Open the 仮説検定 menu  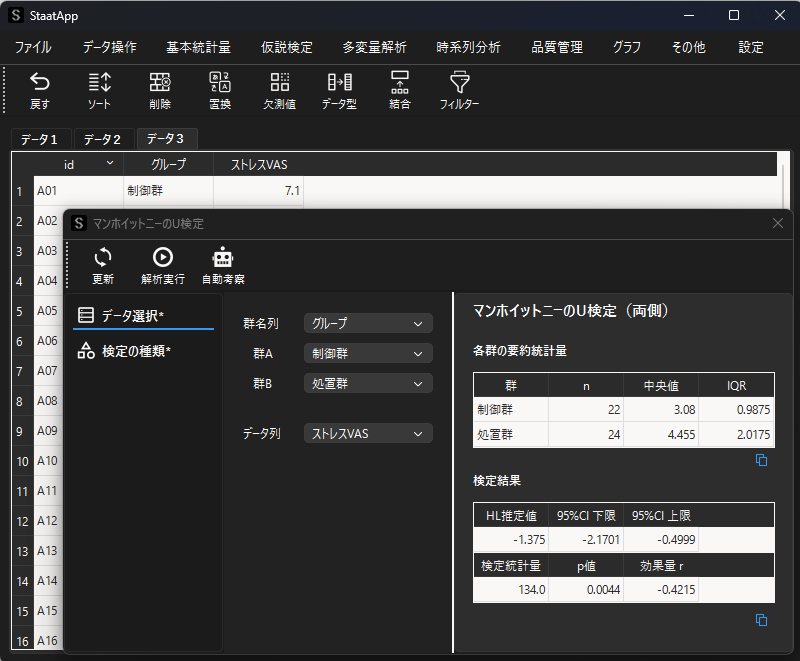pyautogui.click(x=287, y=47)
